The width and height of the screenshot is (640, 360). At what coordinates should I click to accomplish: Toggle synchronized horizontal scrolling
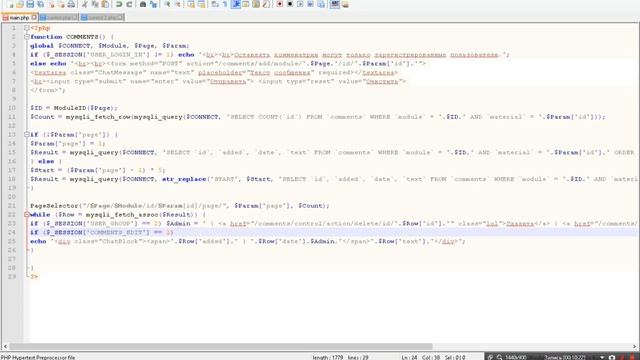tap(201, 4)
